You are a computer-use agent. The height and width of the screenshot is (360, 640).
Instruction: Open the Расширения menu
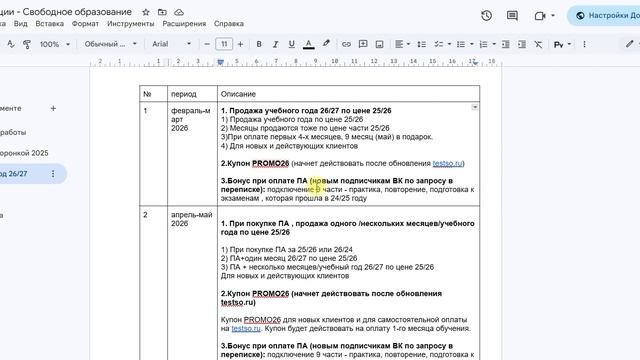pos(184,24)
